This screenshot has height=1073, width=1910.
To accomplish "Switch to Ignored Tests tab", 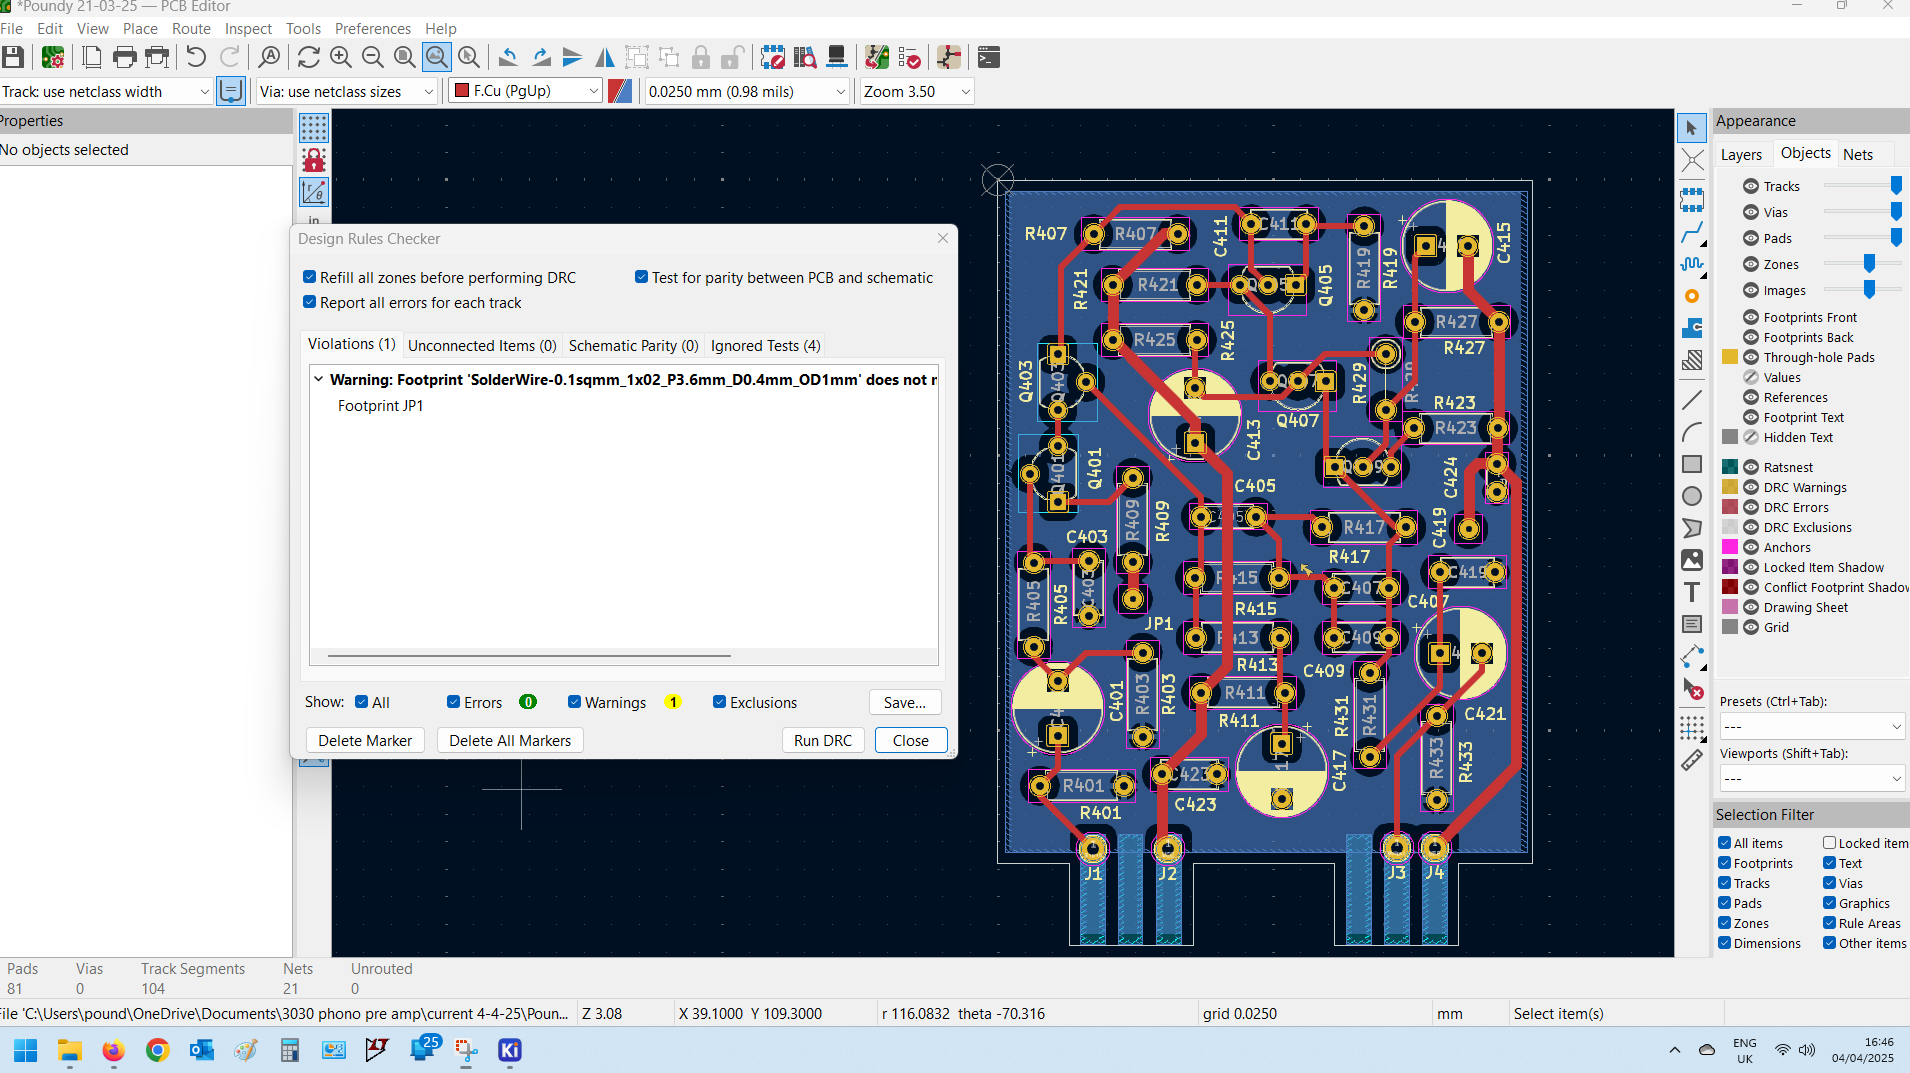I will pyautogui.click(x=766, y=345).
